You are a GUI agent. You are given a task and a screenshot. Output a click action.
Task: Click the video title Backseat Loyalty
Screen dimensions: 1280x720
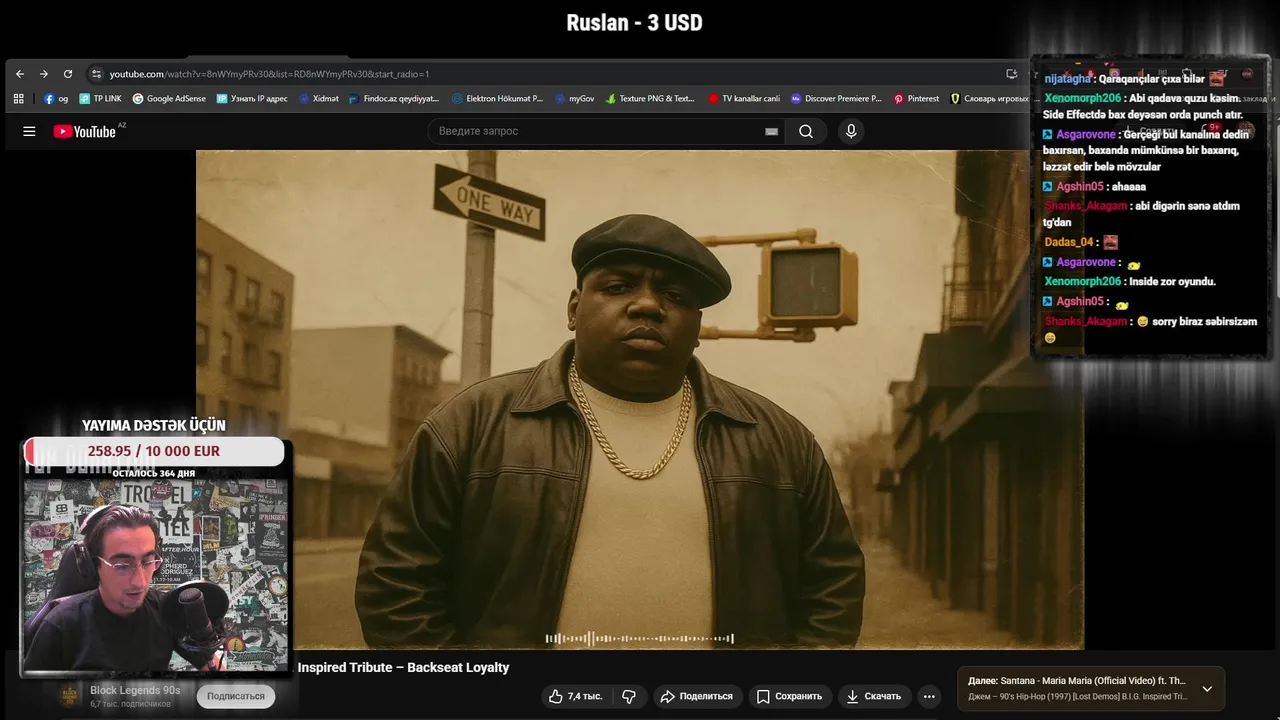coord(403,667)
